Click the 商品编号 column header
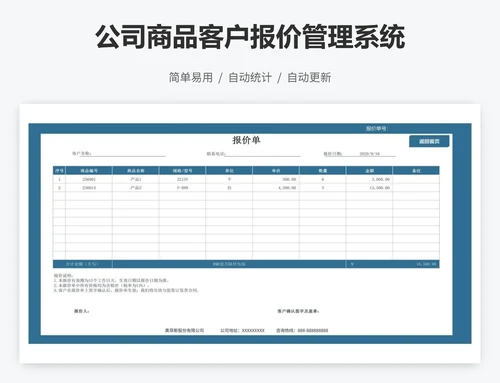 [89, 171]
